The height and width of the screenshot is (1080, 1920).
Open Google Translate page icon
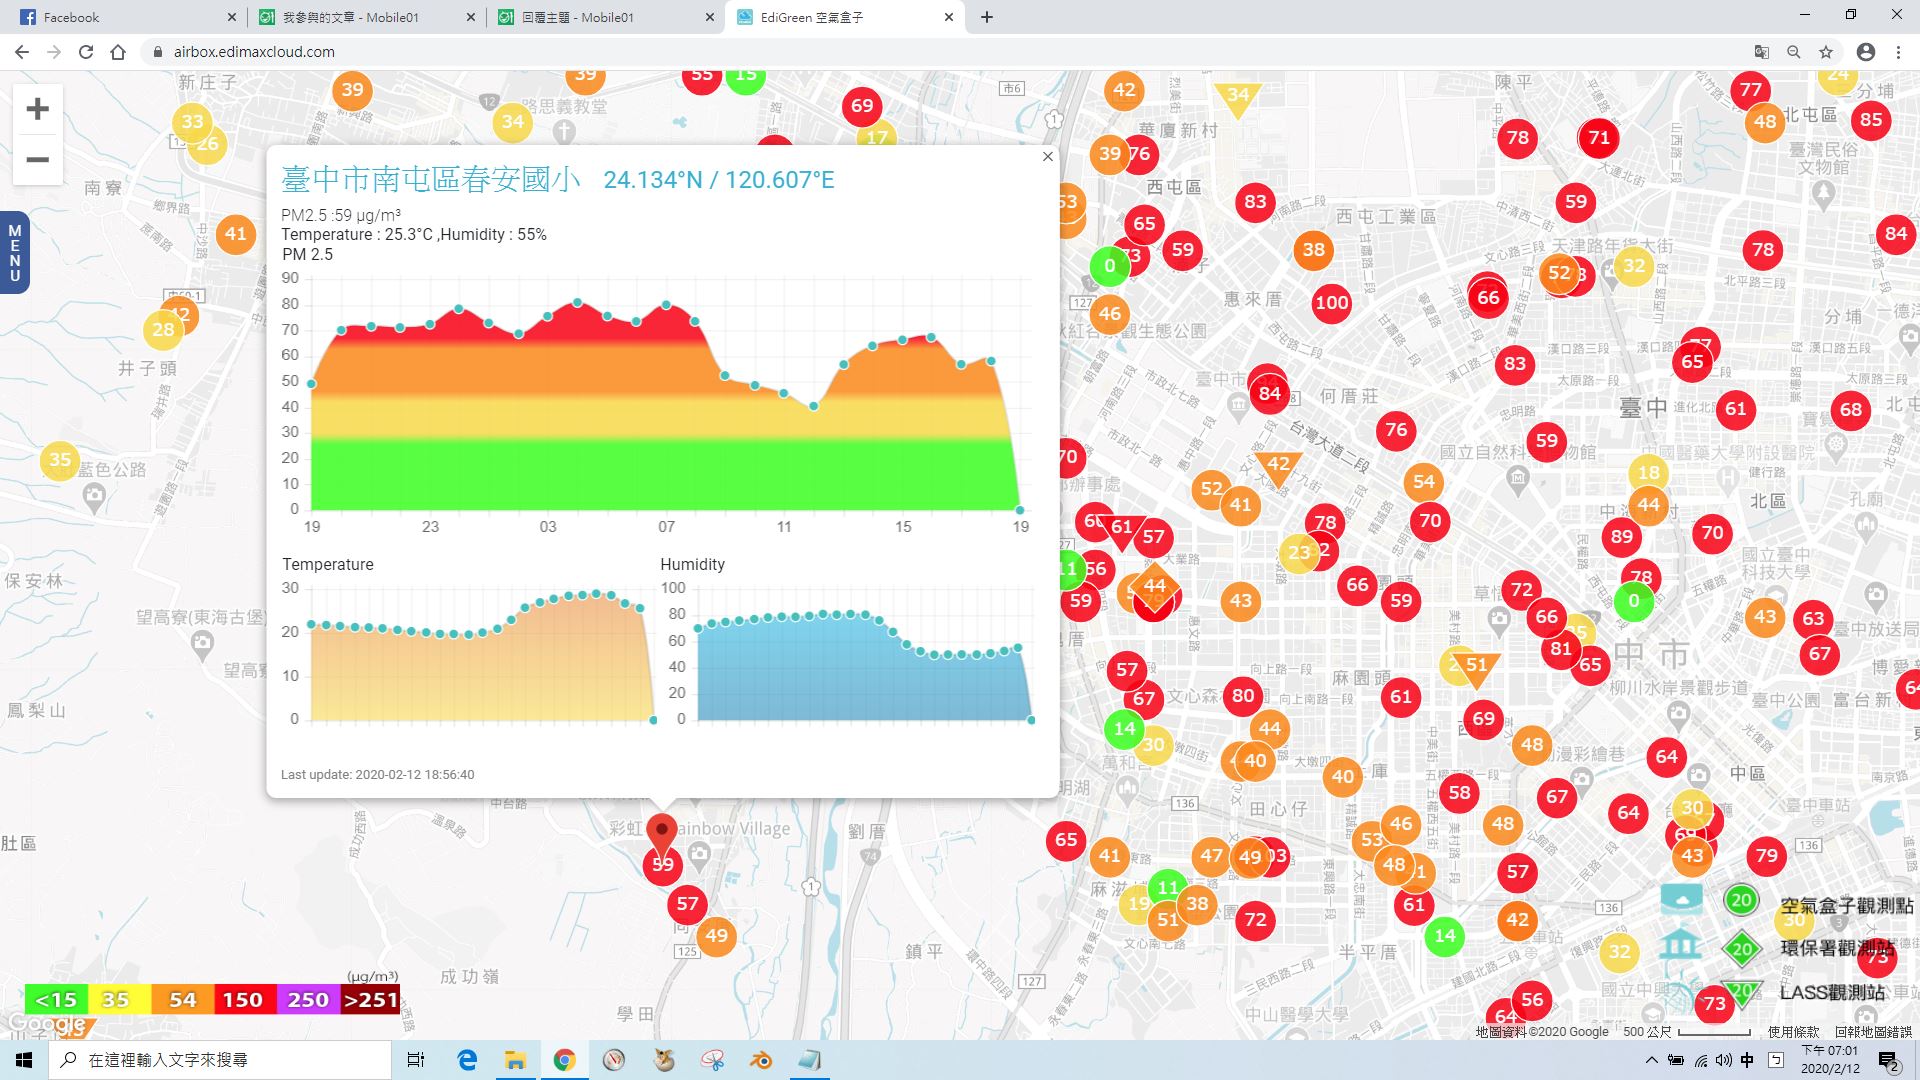(x=1762, y=52)
